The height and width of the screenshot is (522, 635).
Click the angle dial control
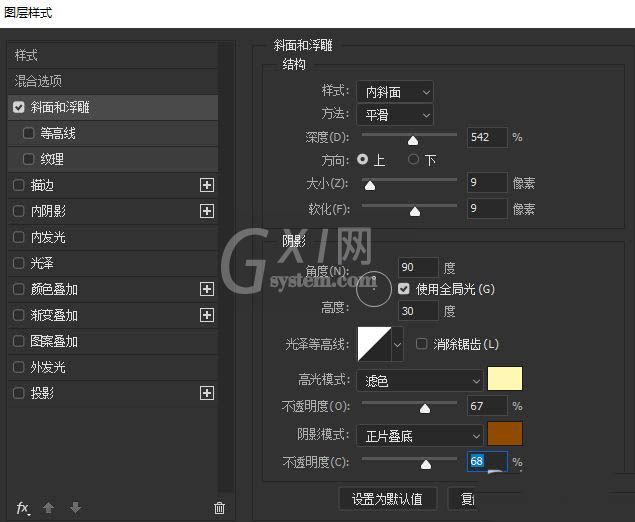[373, 289]
